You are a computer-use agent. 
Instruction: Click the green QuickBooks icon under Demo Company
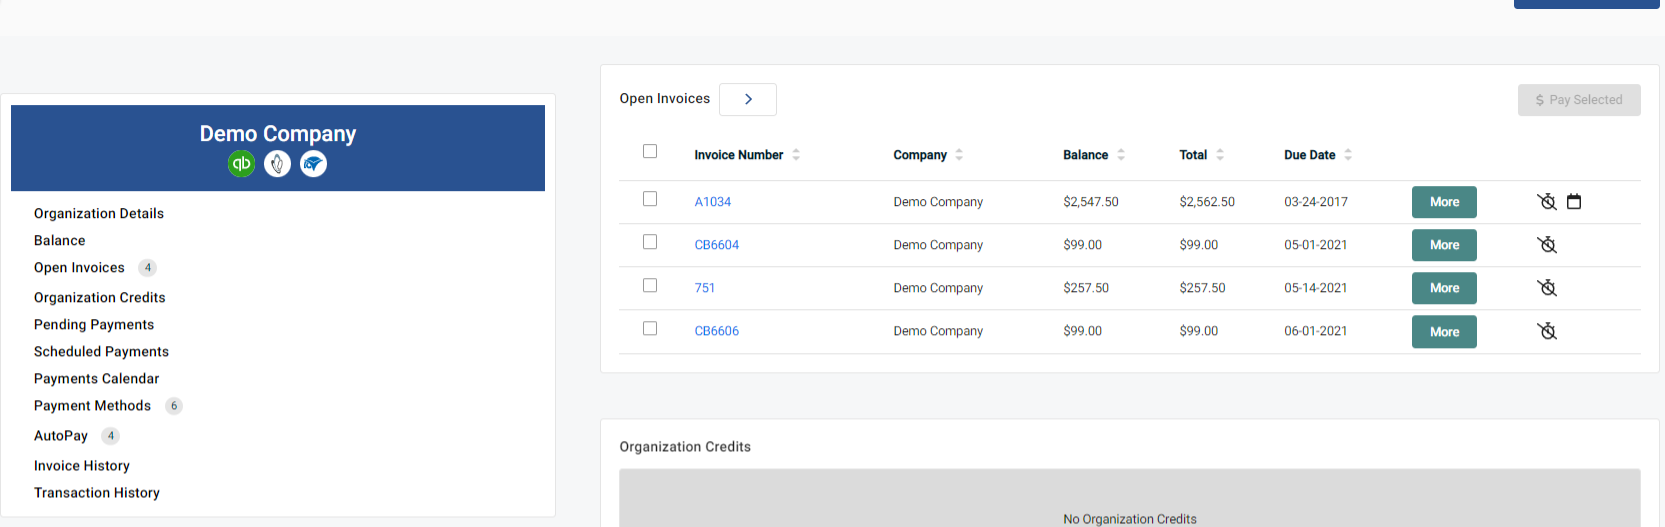click(241, 164)
